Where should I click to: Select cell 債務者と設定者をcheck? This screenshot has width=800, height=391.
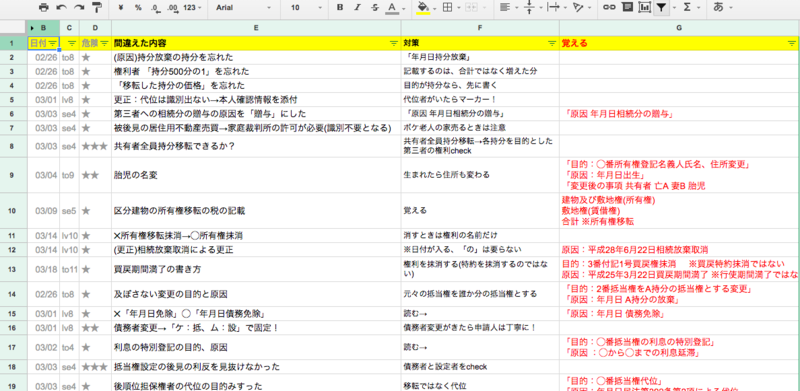click(x=480, y=366)
